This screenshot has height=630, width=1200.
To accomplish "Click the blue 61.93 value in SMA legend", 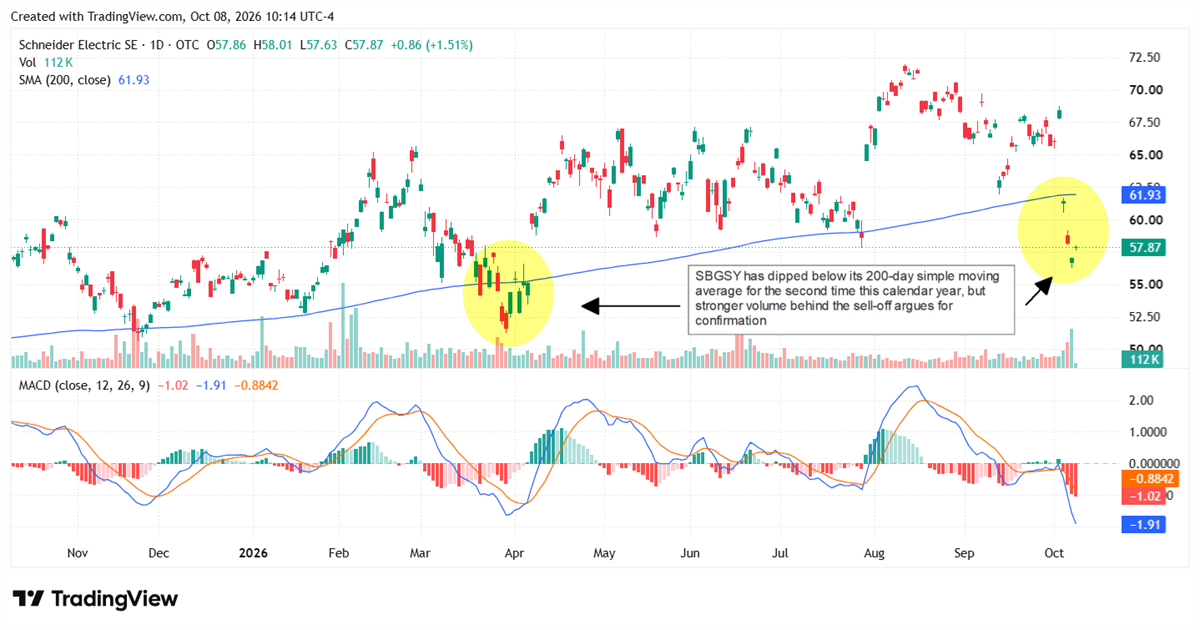I will pos(134,79).
